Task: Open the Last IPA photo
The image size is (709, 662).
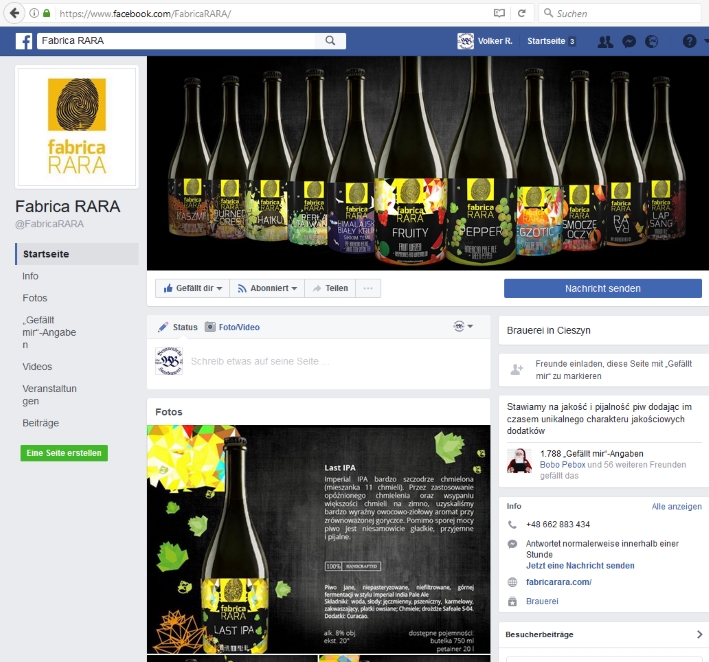Action: click(x=318, y=539)
